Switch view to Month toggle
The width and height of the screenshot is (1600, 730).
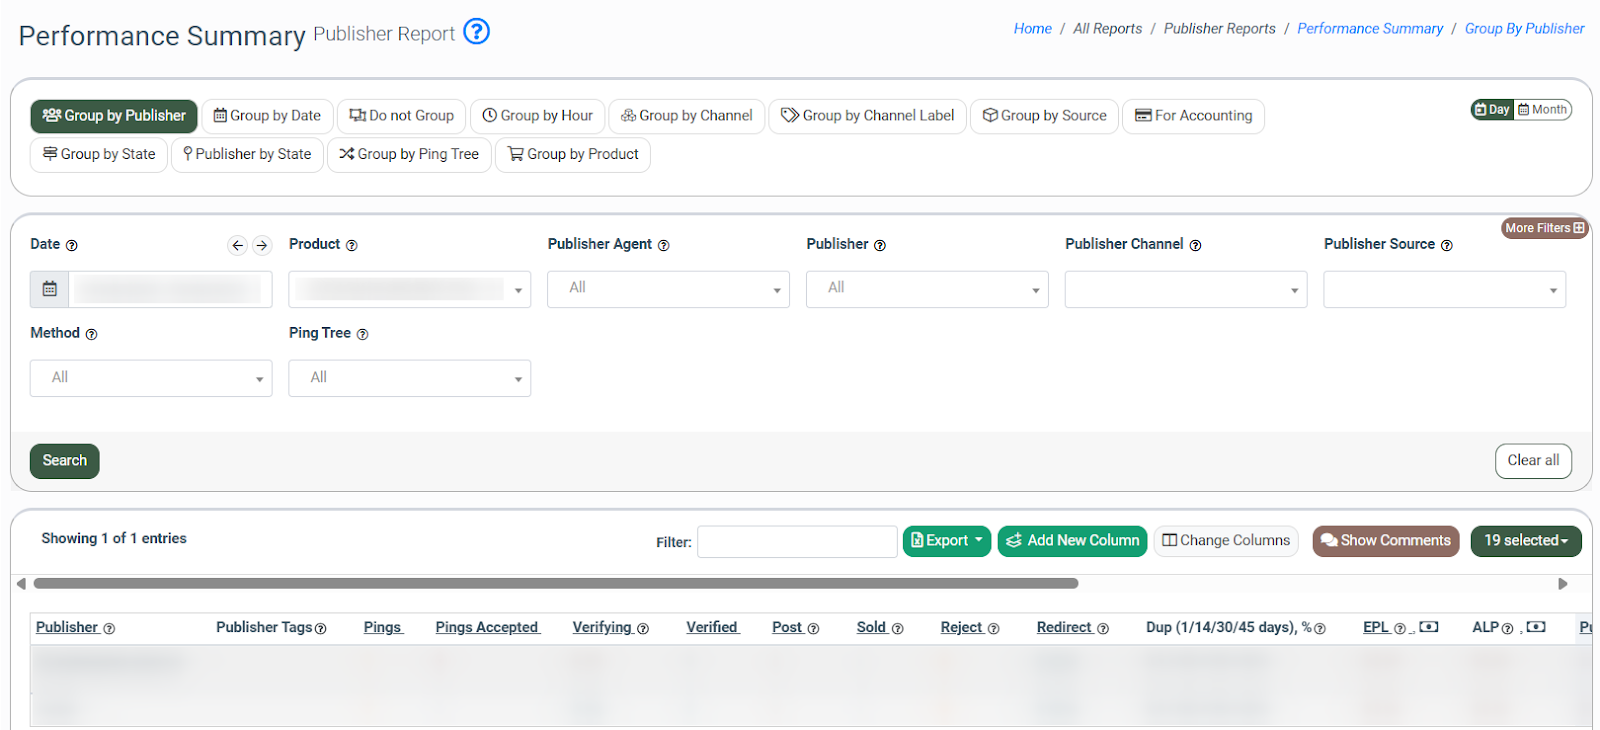pos(1543,110)
